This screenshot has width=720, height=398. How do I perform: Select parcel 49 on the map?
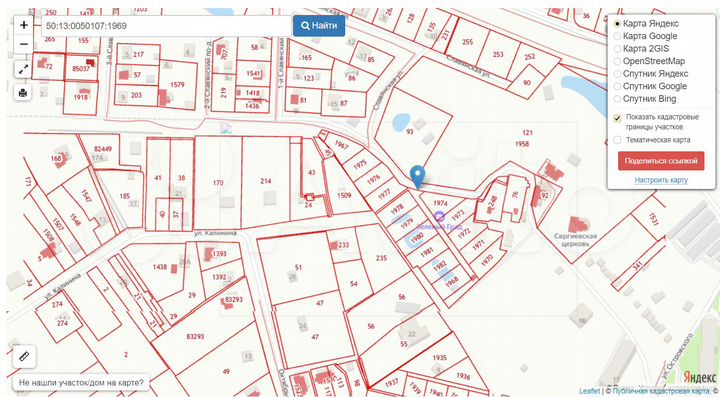[226, 371]
